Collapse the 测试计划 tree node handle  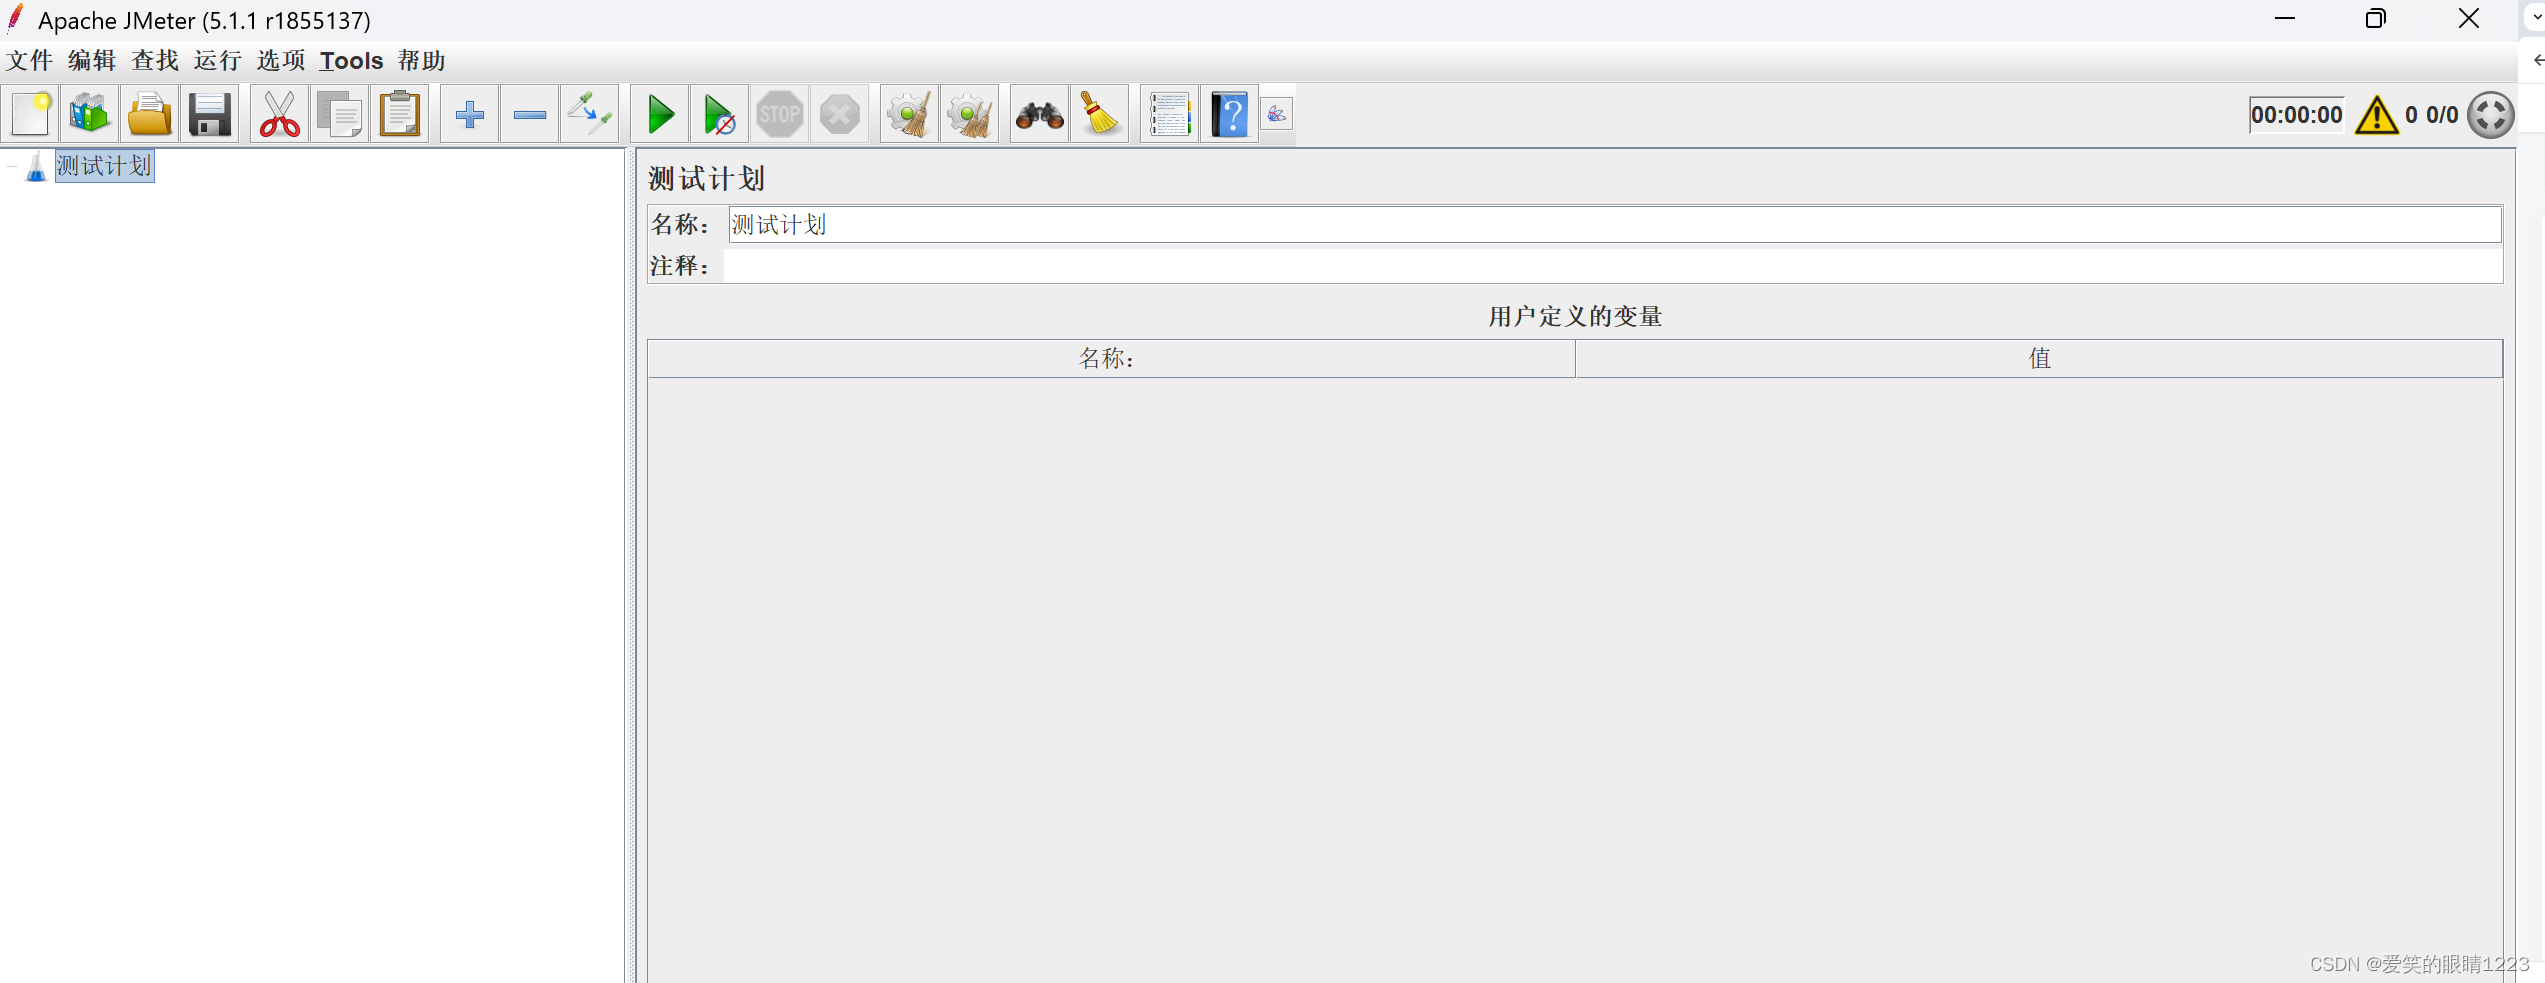tap(12, 167)
